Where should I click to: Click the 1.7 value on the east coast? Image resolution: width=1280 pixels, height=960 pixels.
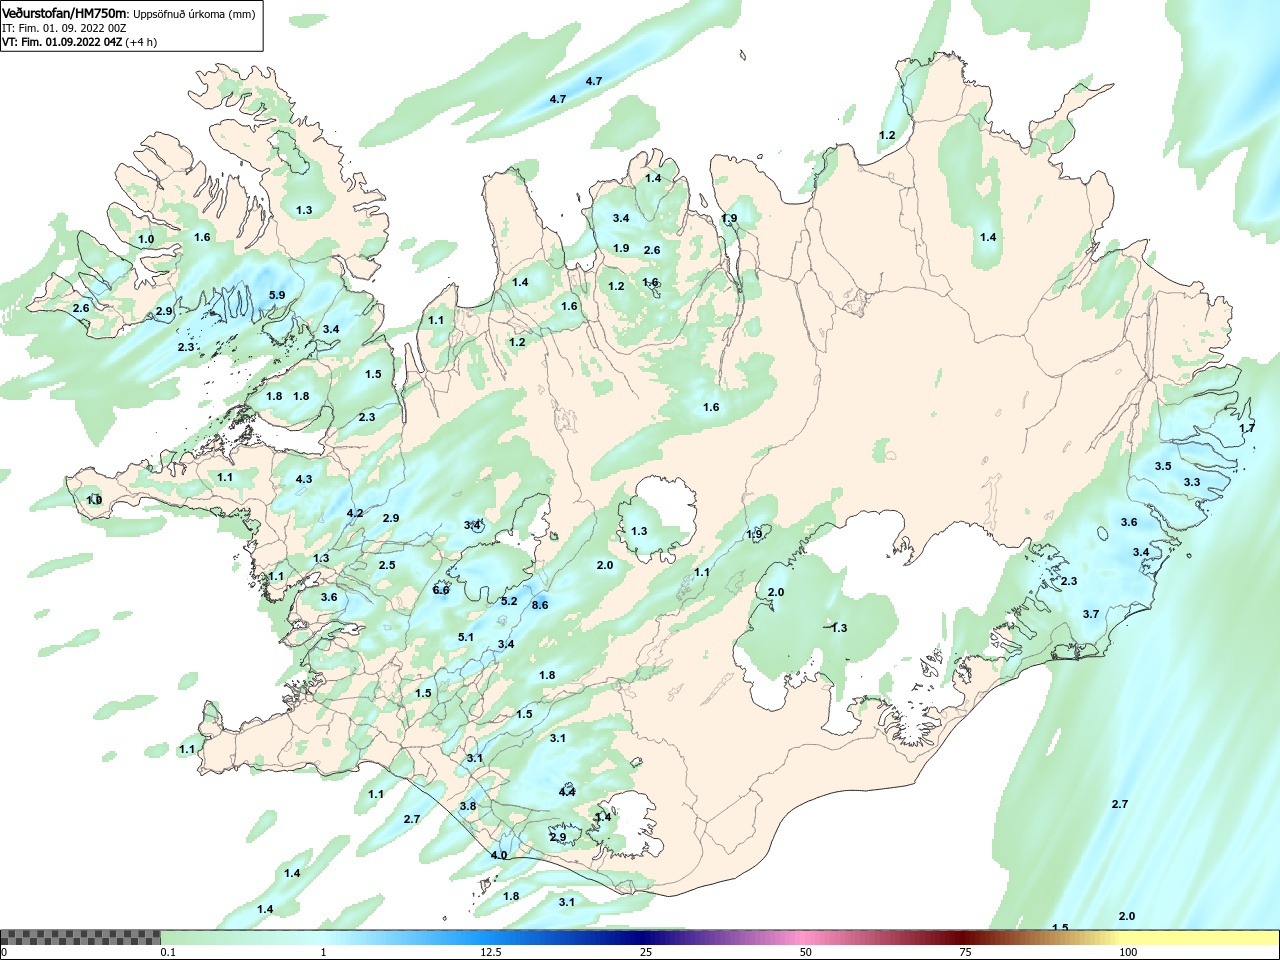(1247, 428)
